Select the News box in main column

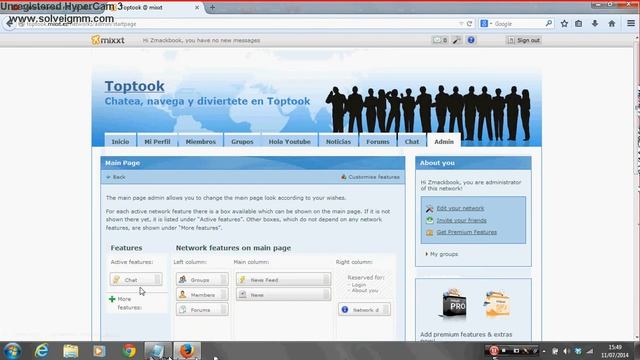pos(283,295)
